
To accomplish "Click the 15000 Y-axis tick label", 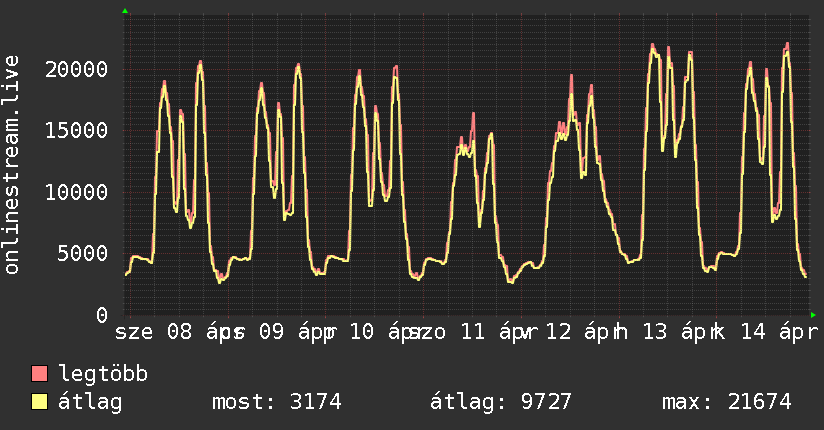I will coord(78,130).
